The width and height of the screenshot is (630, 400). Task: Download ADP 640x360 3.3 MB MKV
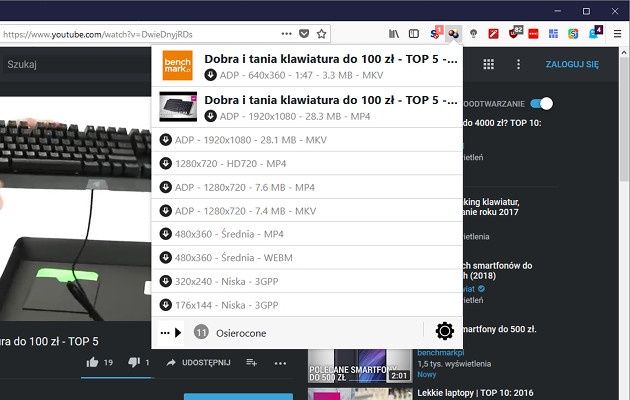pos(210,75)
